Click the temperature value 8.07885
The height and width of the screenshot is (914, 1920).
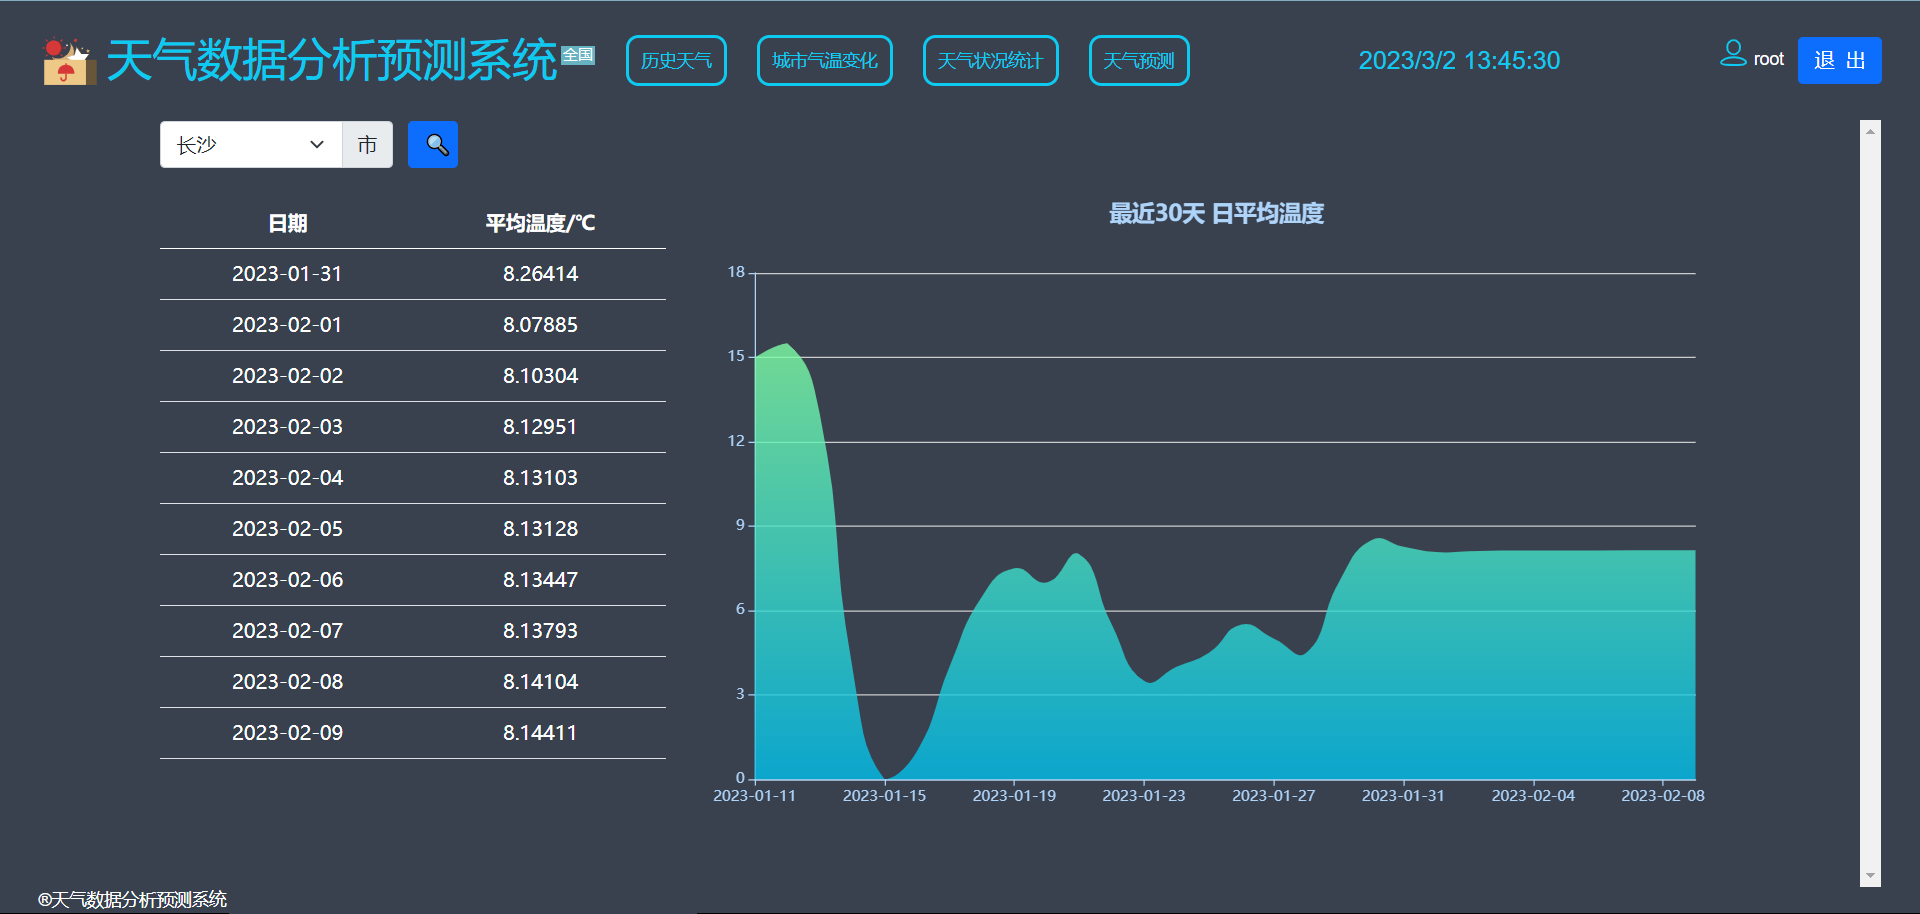pyautogui.click(x=540, y=325)
